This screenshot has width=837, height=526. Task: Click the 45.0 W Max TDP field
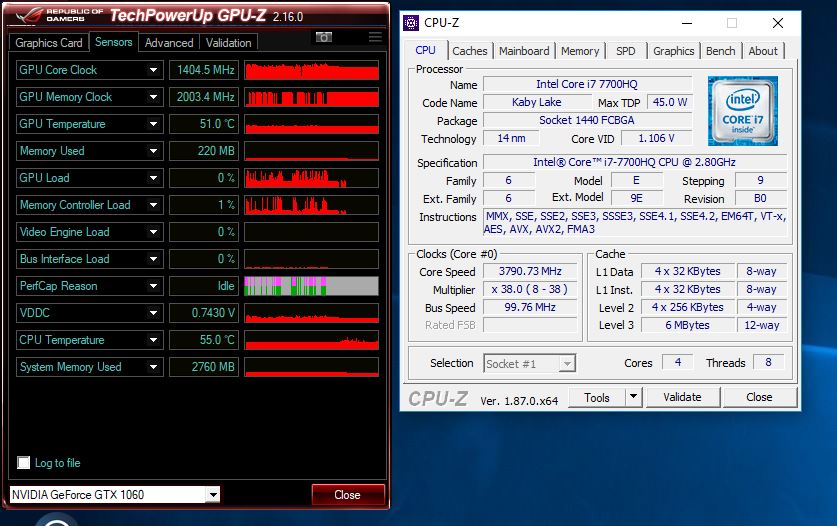(x=669, y=103)
